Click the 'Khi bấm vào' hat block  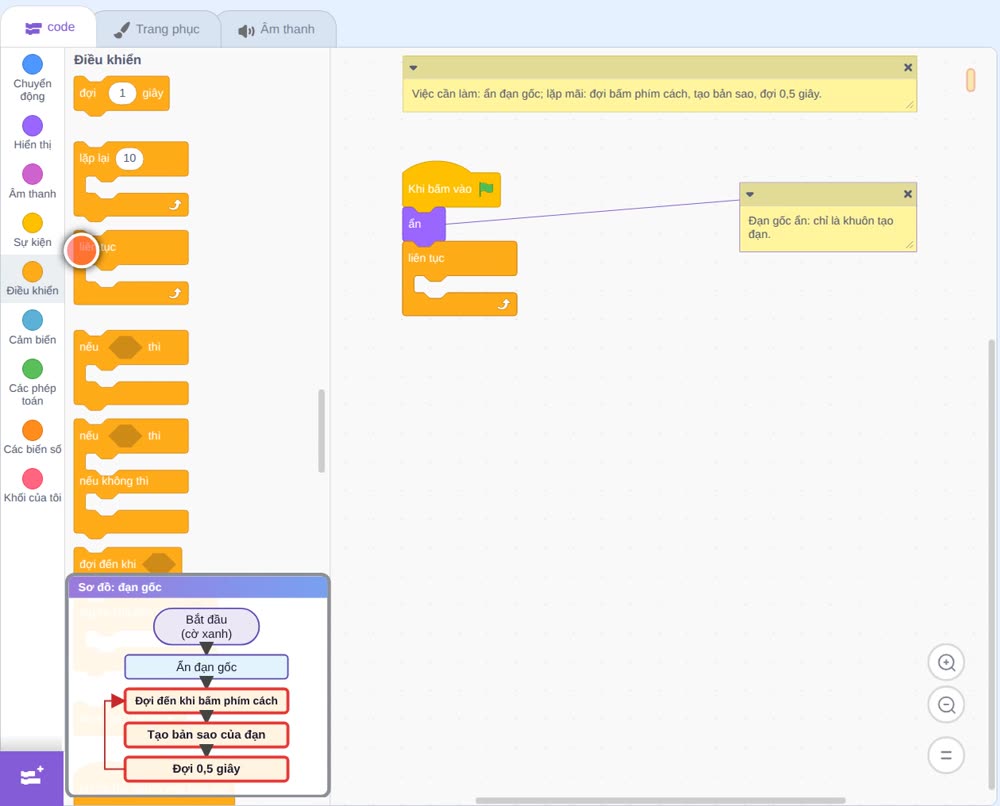pyautogui.click(x=451, y=185)
